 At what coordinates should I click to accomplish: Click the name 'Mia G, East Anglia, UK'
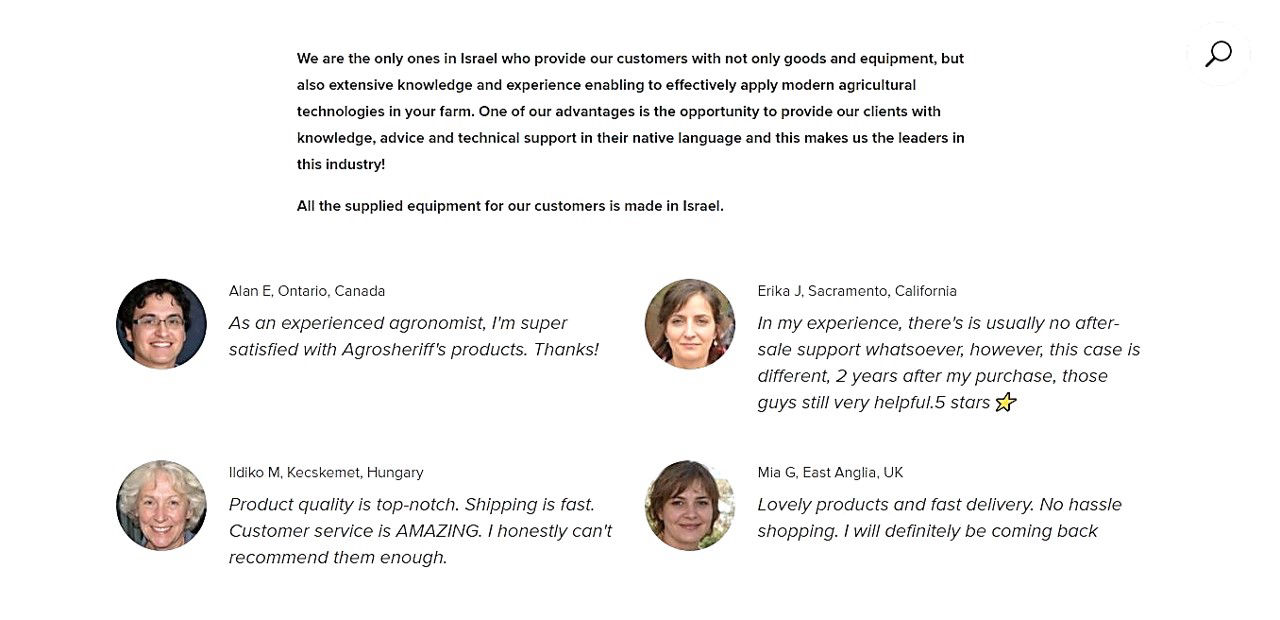click(x=829, y=472)
